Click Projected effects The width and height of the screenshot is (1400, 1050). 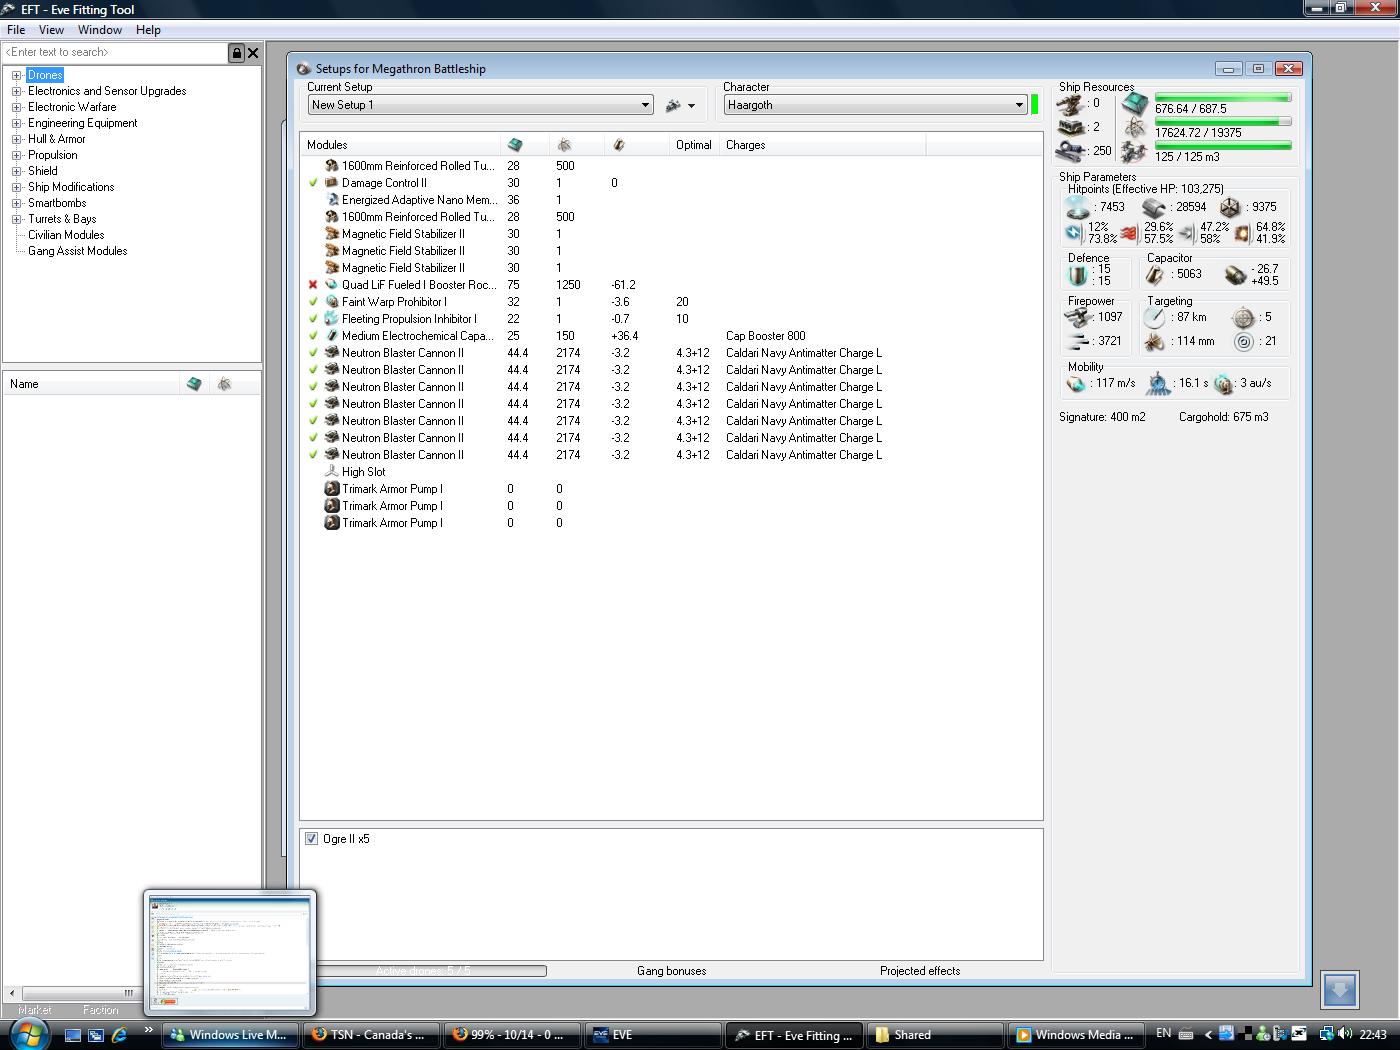point(920,971)
